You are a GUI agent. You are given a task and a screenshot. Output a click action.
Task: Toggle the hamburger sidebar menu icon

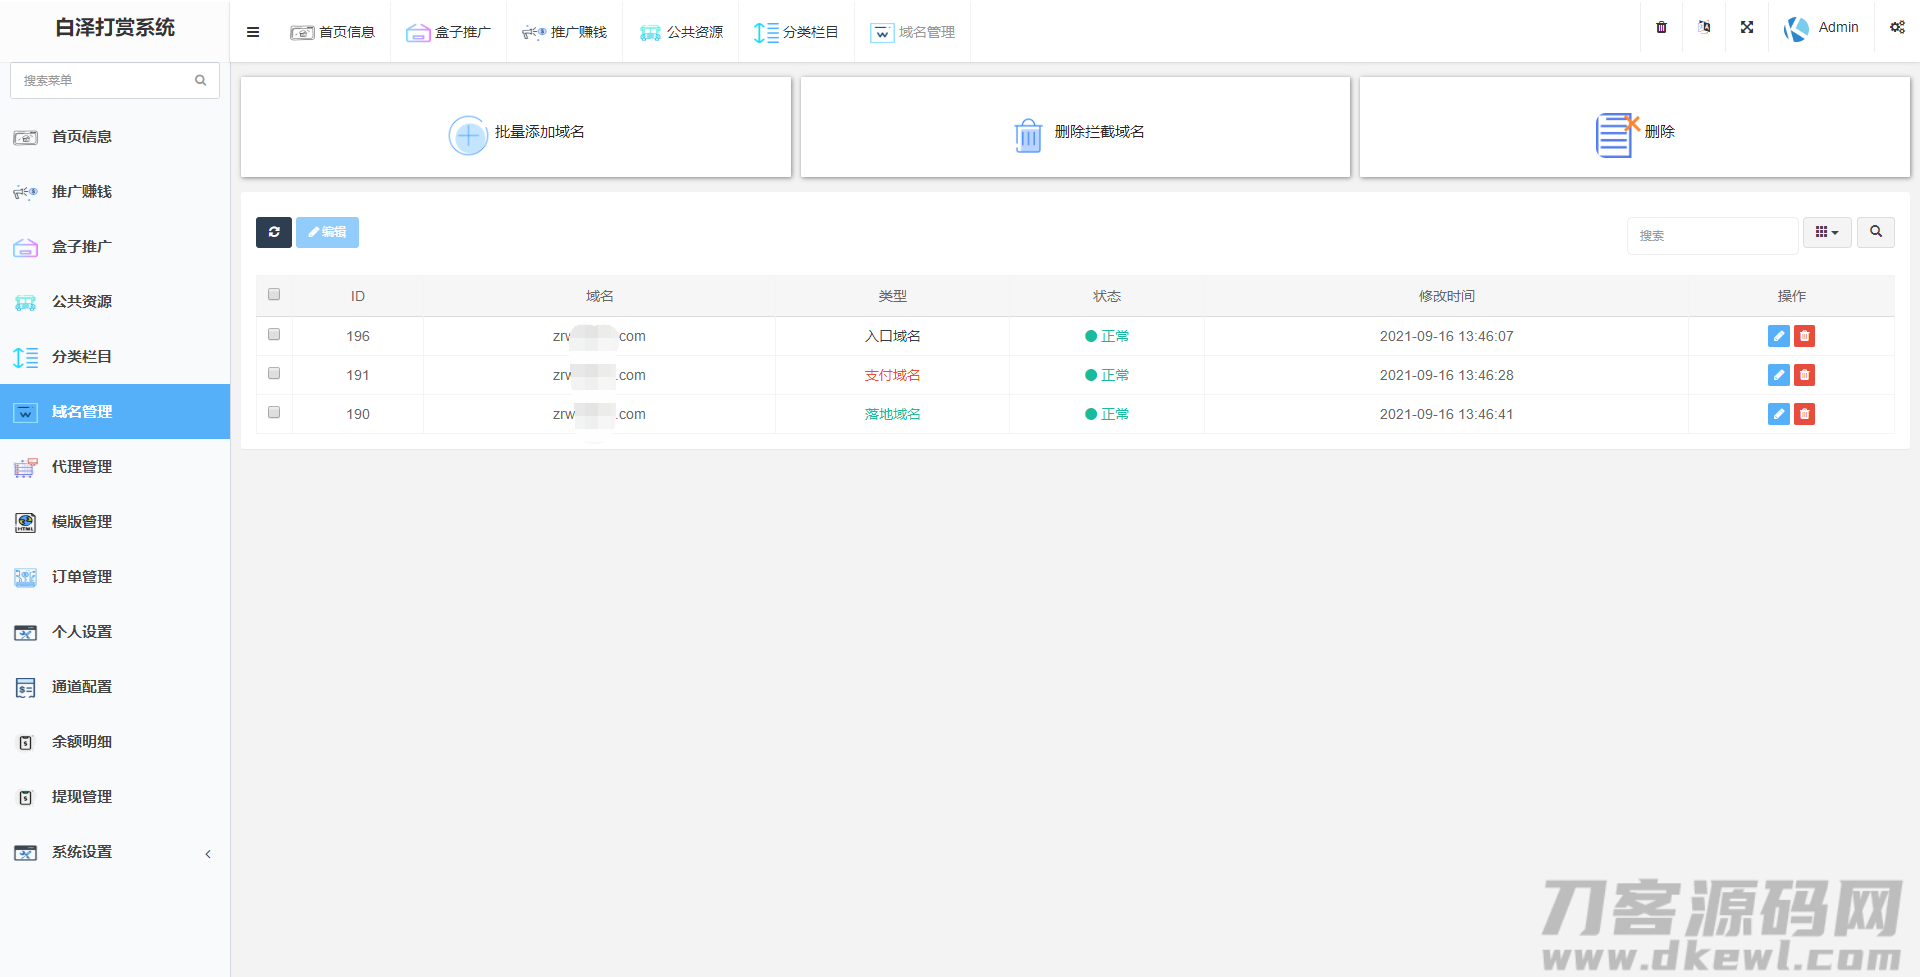(253, 32)
